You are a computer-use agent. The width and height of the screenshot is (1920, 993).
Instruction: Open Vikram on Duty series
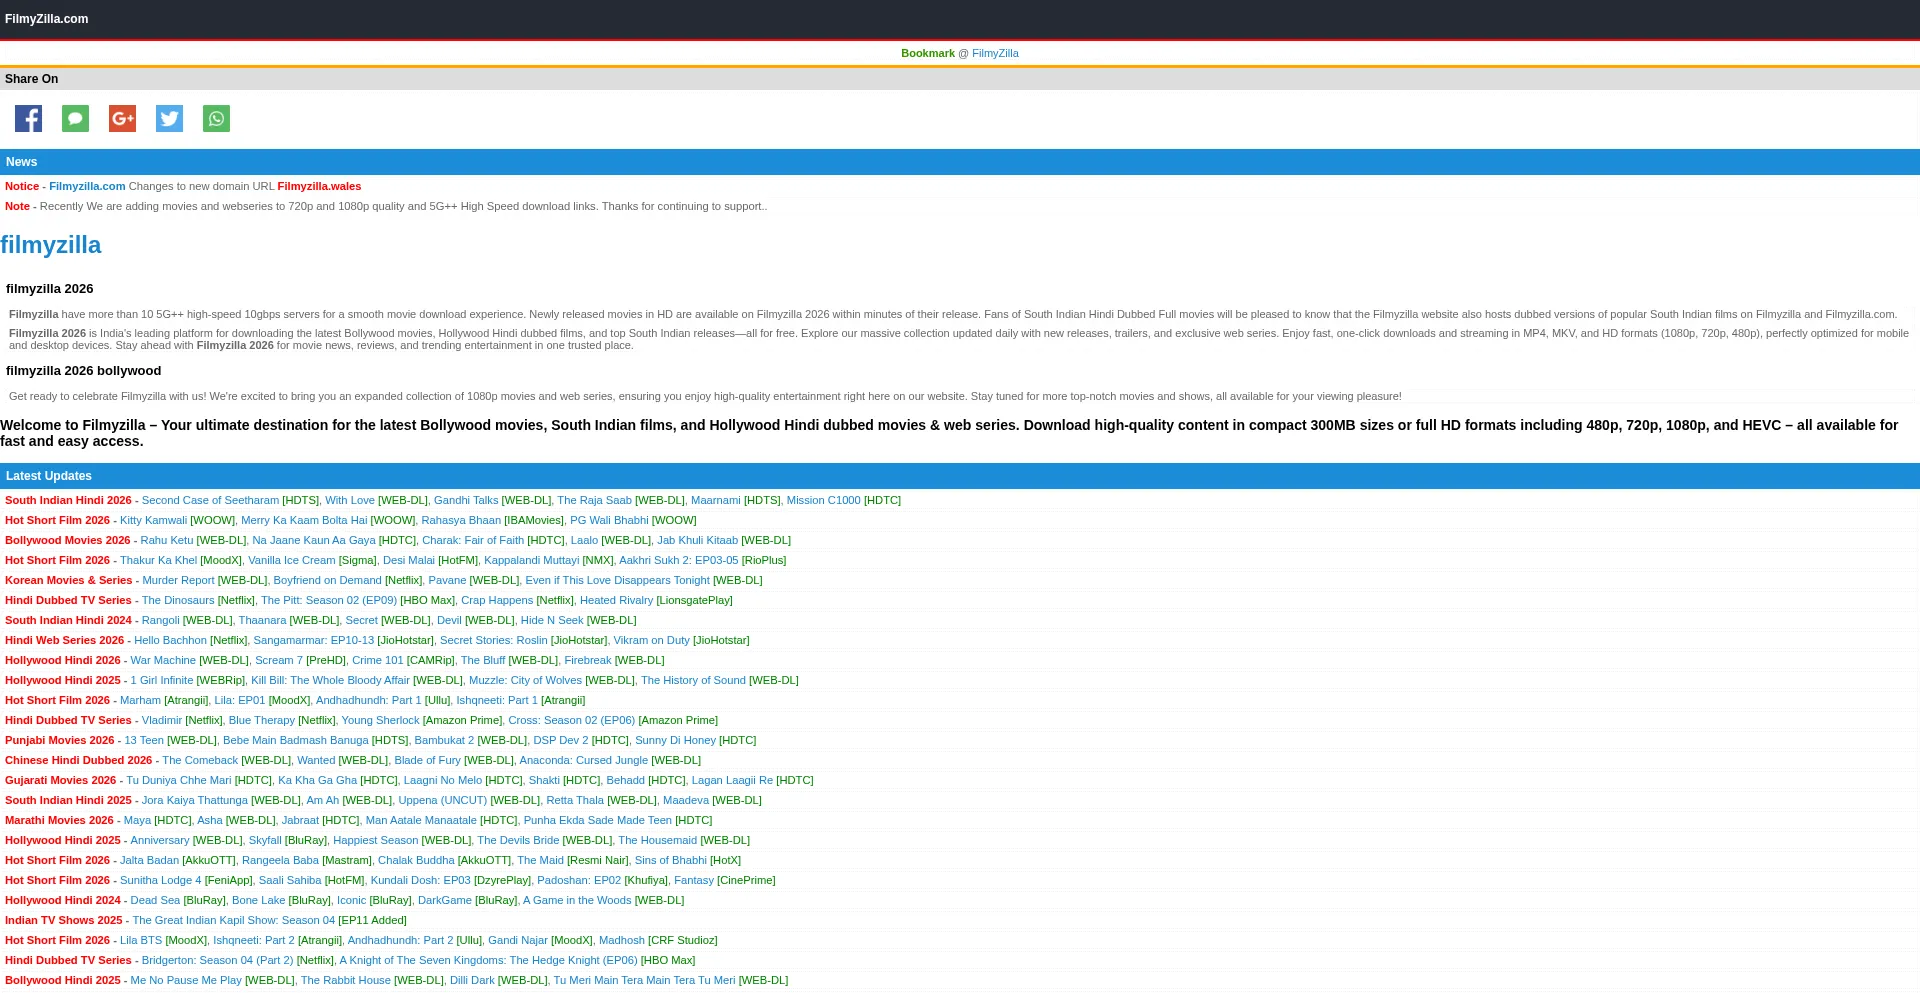pyautogui.click(x=651, y=640)
